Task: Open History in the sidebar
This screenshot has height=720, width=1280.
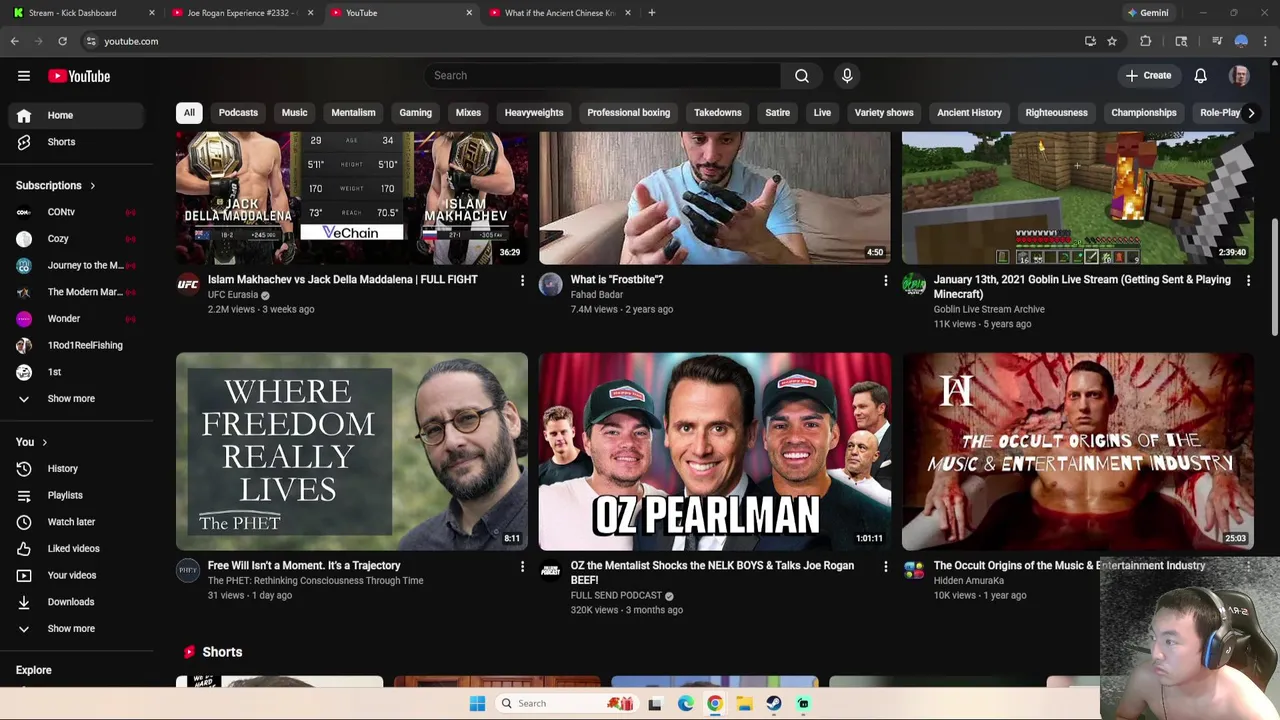Action: pyautogui.click(x=76, y=469)
